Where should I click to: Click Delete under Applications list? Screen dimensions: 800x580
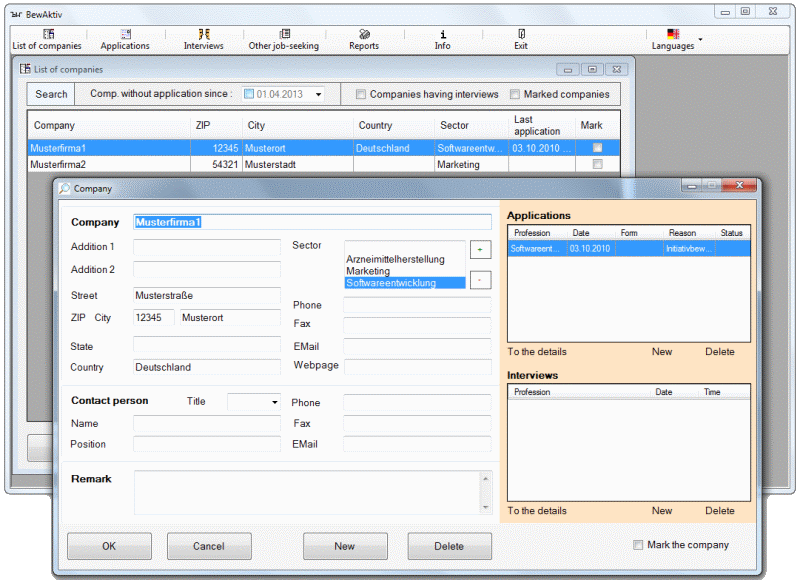point(720,351)
